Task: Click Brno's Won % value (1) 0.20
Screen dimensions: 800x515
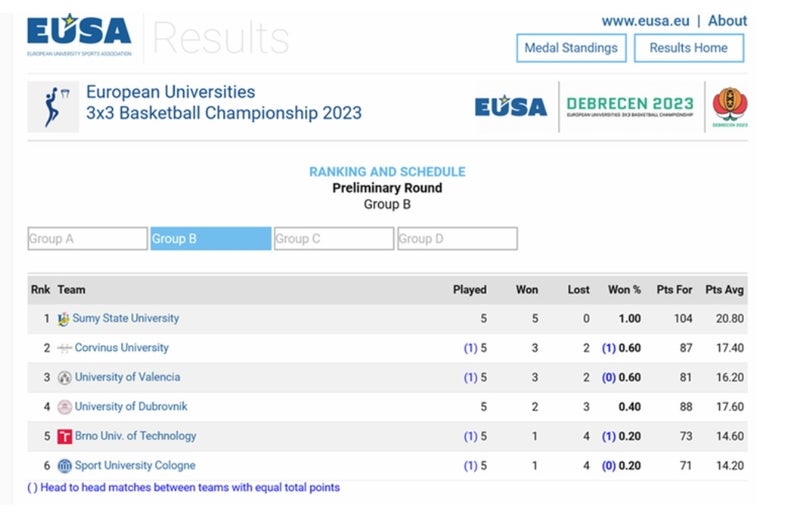Action: 621,436
